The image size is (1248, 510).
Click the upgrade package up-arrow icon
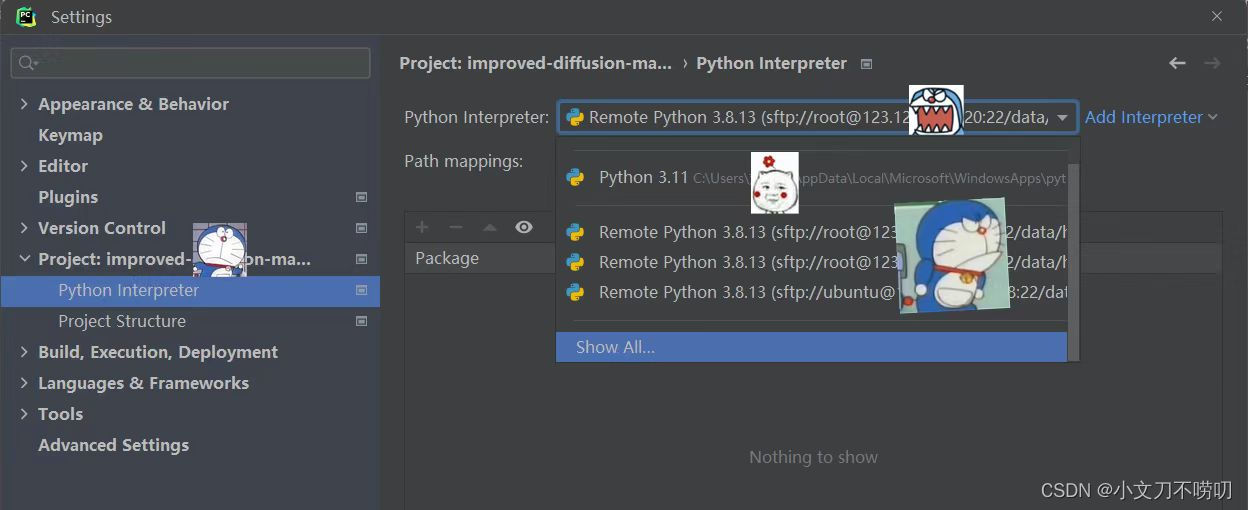pos(490,228)
